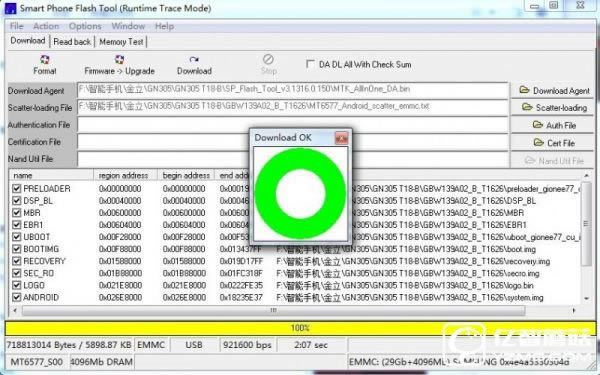
Task: Switch to the Download tab
Action: (x=28, y=41)
